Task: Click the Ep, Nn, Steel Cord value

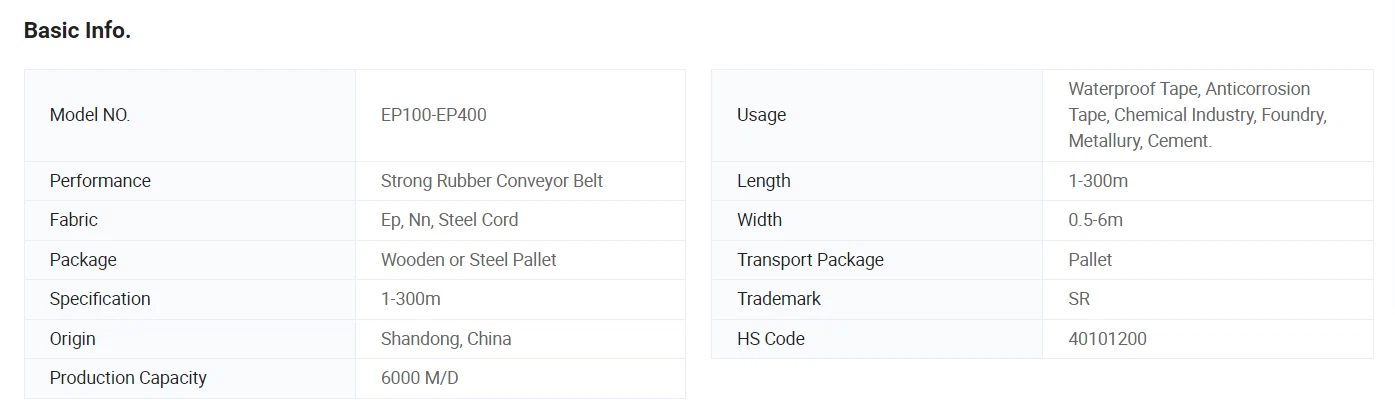Action: 449,220
